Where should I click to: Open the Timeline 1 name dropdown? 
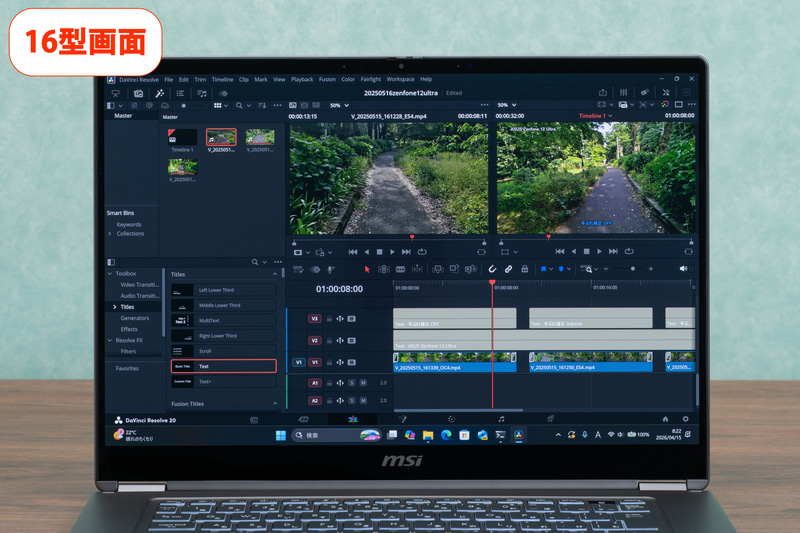click(x=596, y=116)
